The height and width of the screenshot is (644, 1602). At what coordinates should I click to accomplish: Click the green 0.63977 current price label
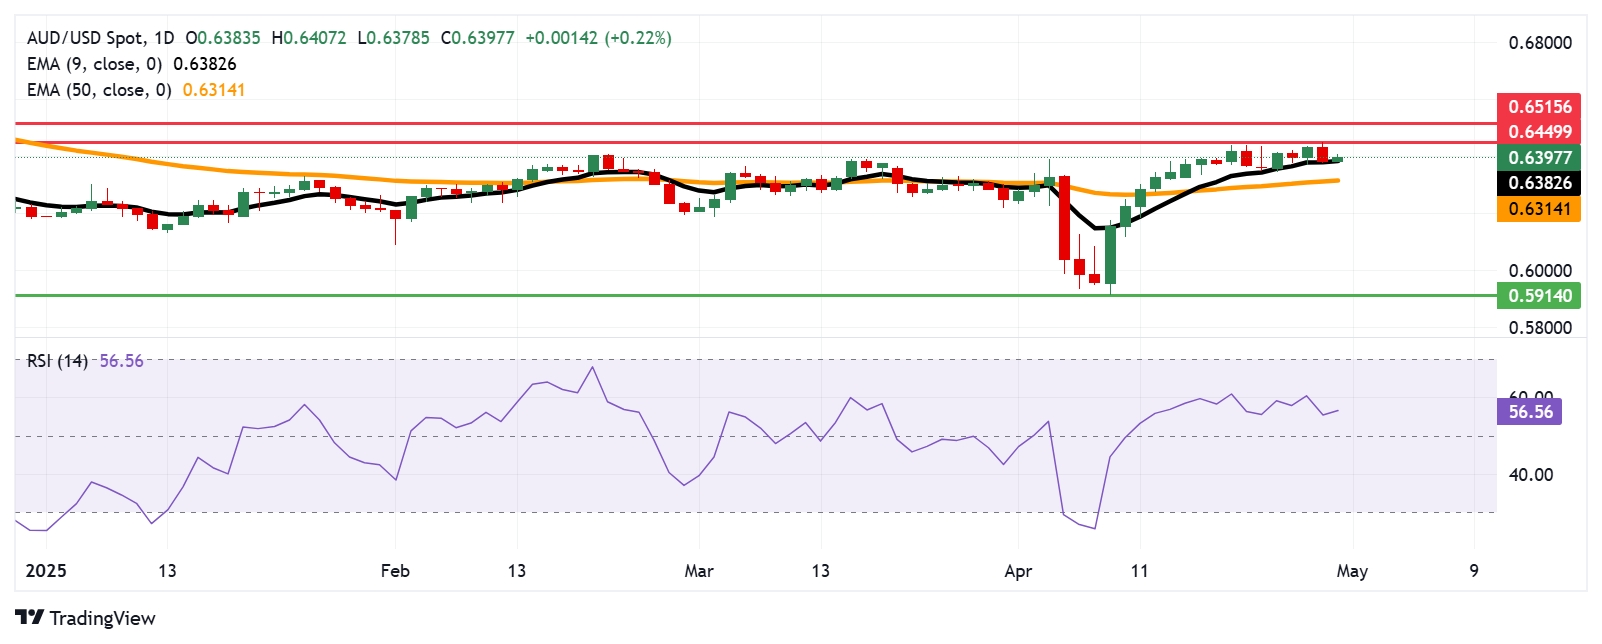[x=1539, y=157]
